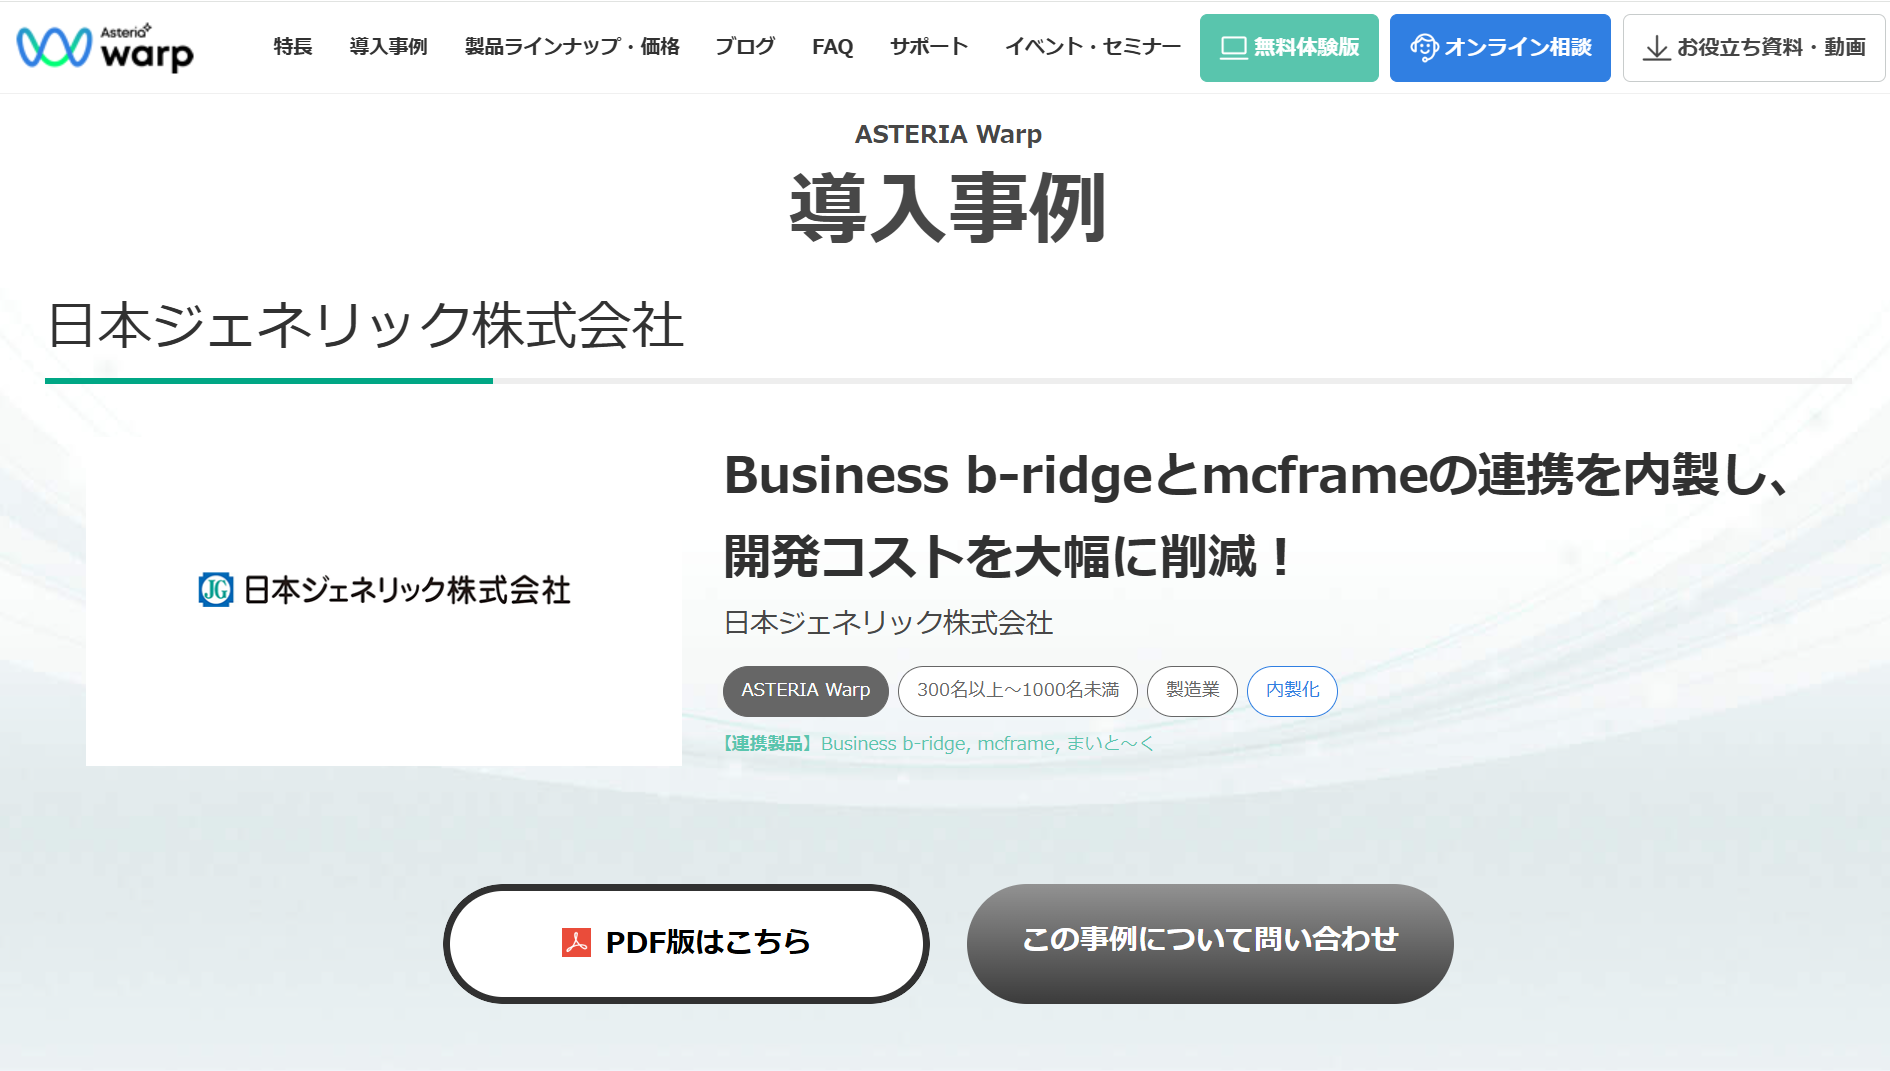Click the PDF版はこちら button
1890x1071 pixels.
click(x=688, y=942)
